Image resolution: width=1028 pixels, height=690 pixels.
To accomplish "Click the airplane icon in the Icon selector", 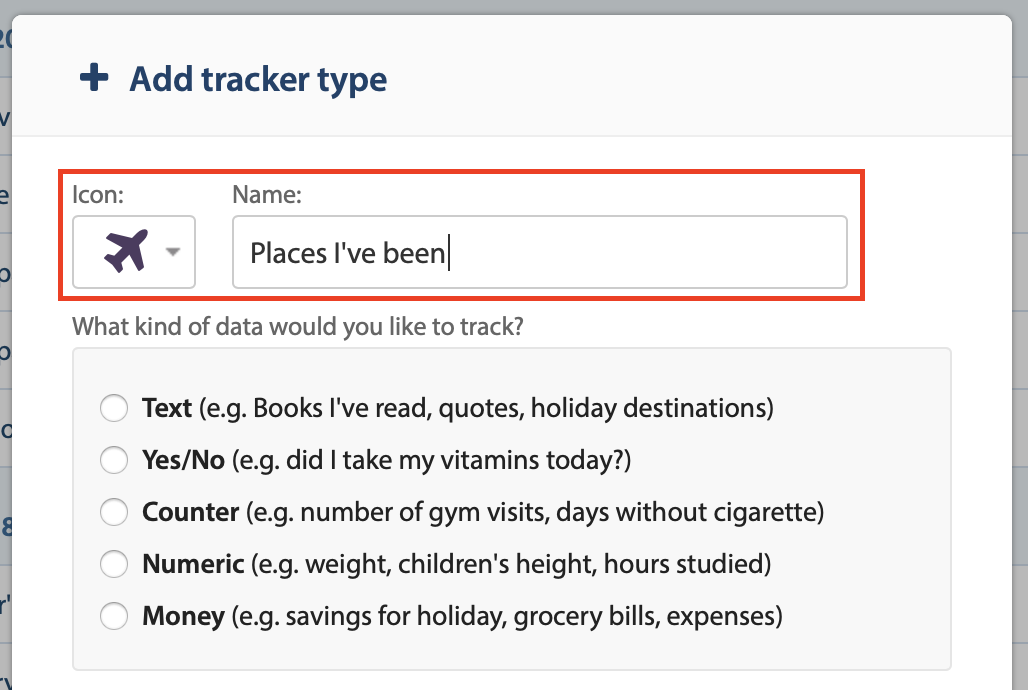I will (127, 251).
